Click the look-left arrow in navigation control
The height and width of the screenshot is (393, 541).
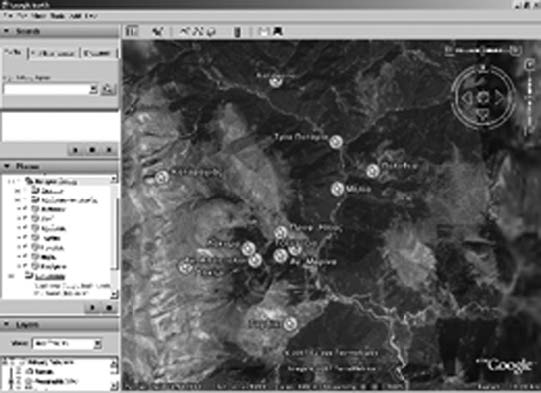pos(468,98)
